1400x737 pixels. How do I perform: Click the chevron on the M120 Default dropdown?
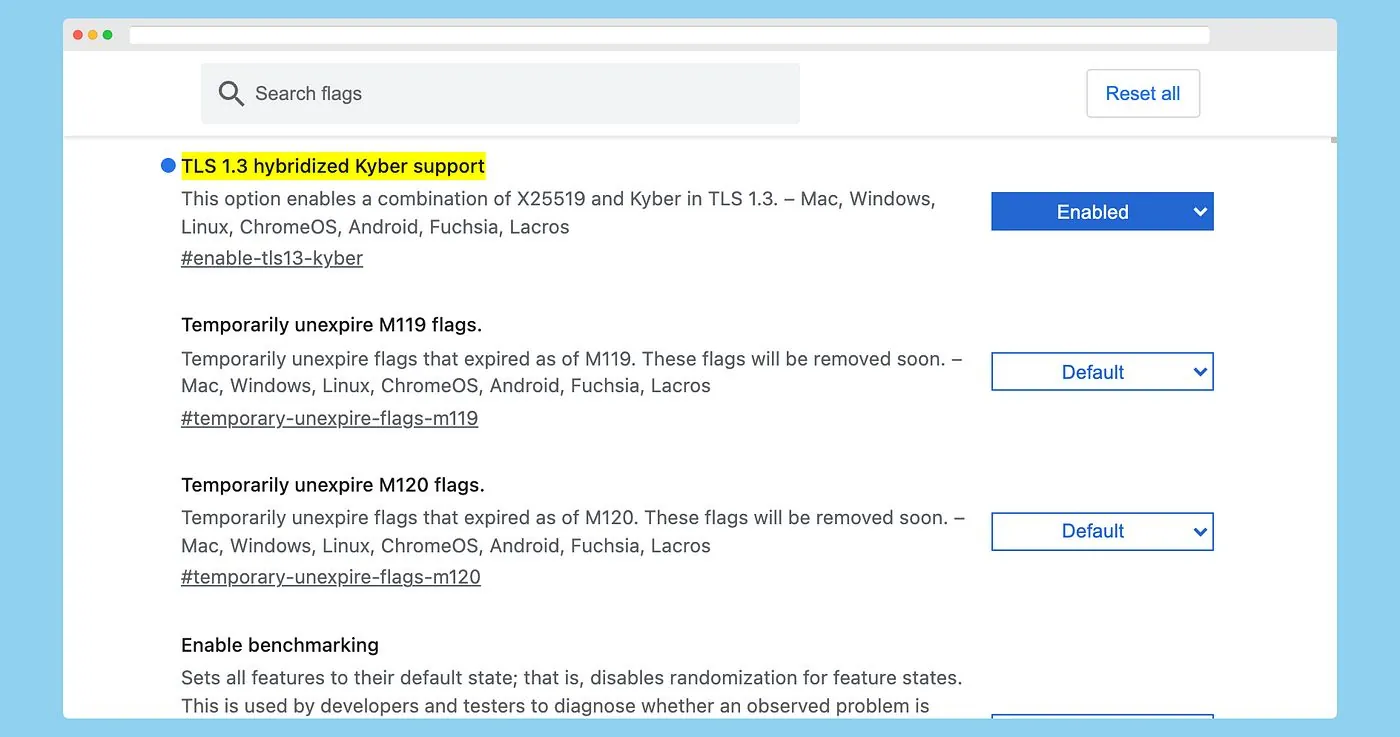click(1198, 531)
